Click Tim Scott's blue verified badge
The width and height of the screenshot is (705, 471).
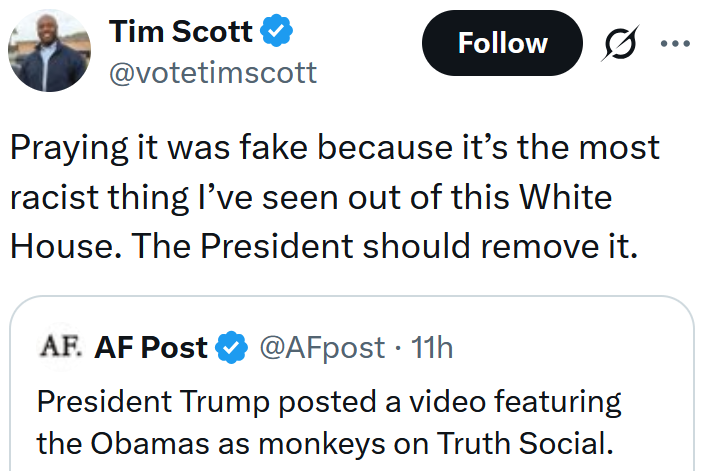[277, 31]
